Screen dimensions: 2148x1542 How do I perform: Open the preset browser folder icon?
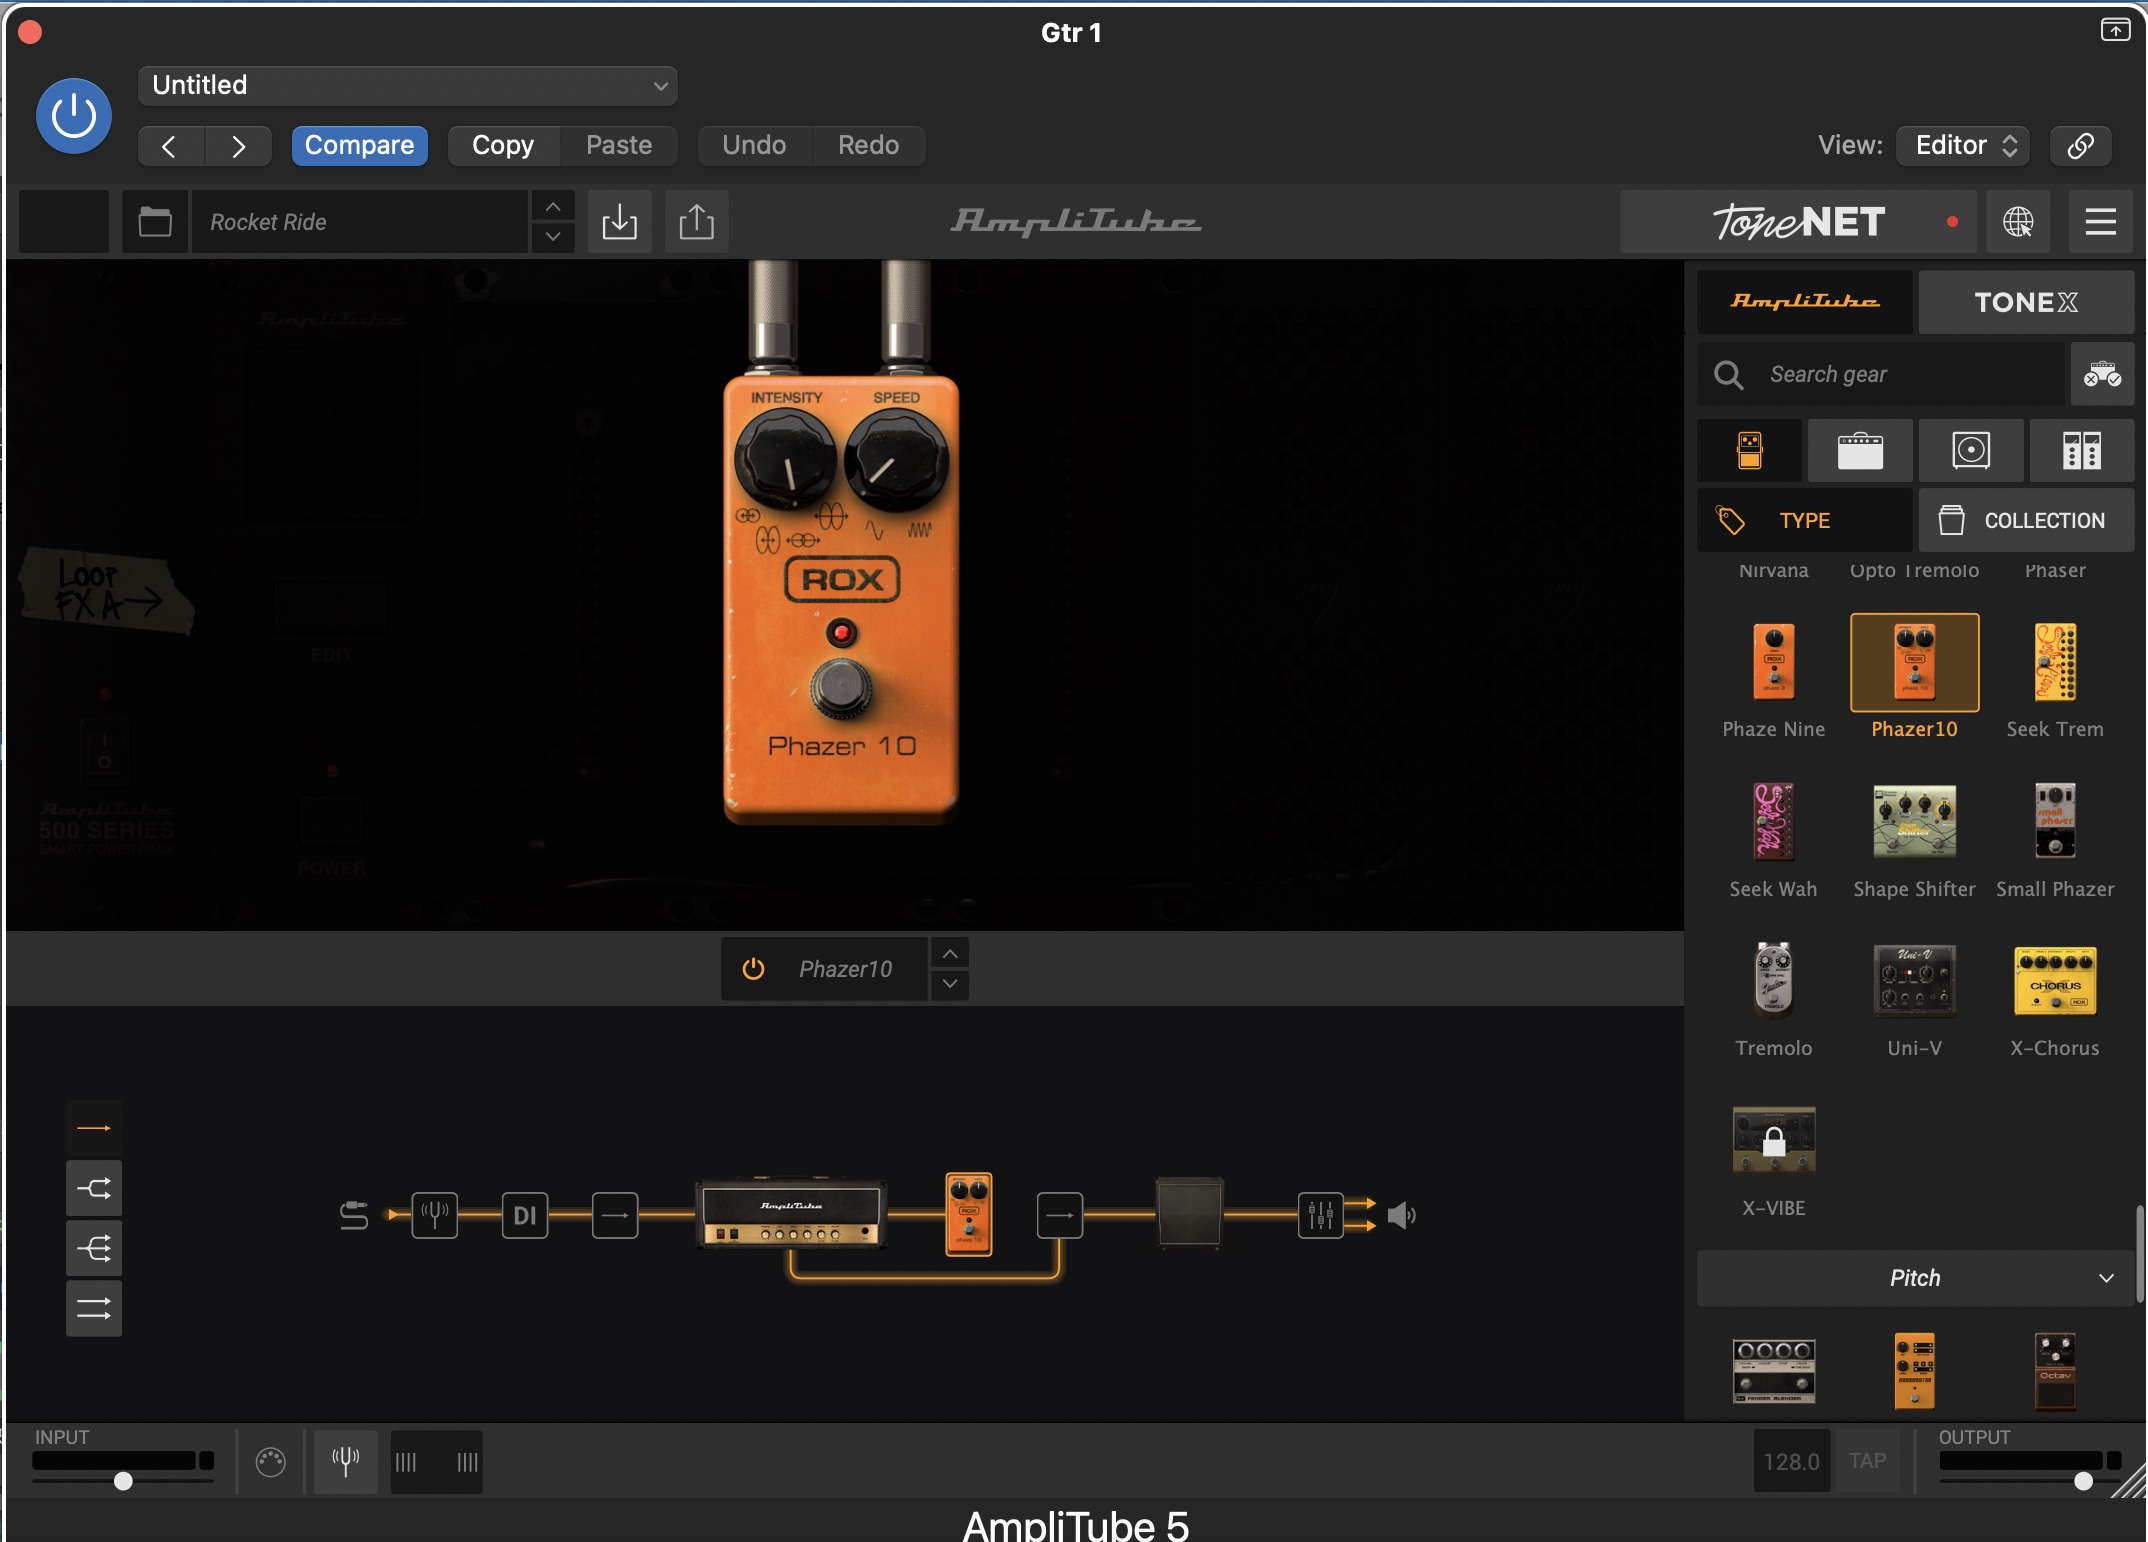(155, 221)
